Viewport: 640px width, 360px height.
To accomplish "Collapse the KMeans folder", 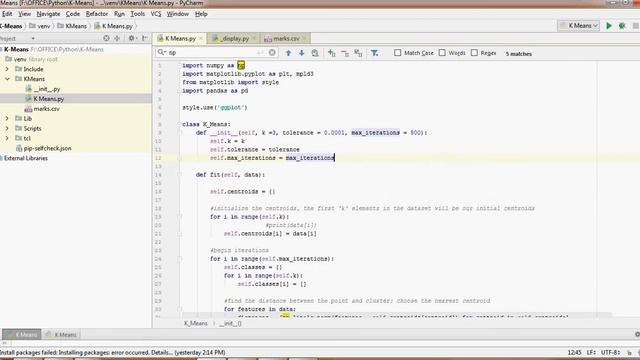I will 7,79.
